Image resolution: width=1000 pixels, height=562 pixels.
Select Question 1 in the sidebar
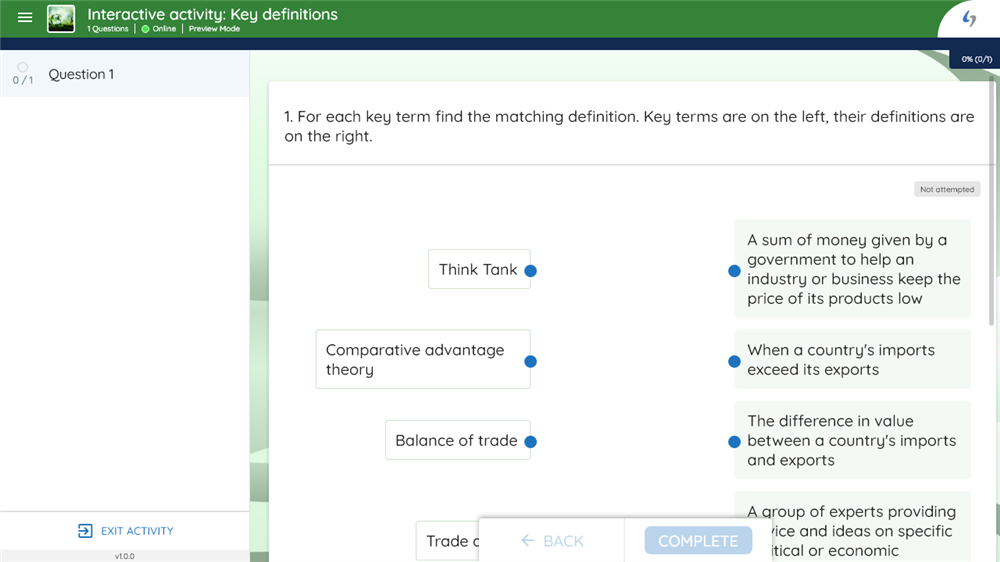[81, 74]
